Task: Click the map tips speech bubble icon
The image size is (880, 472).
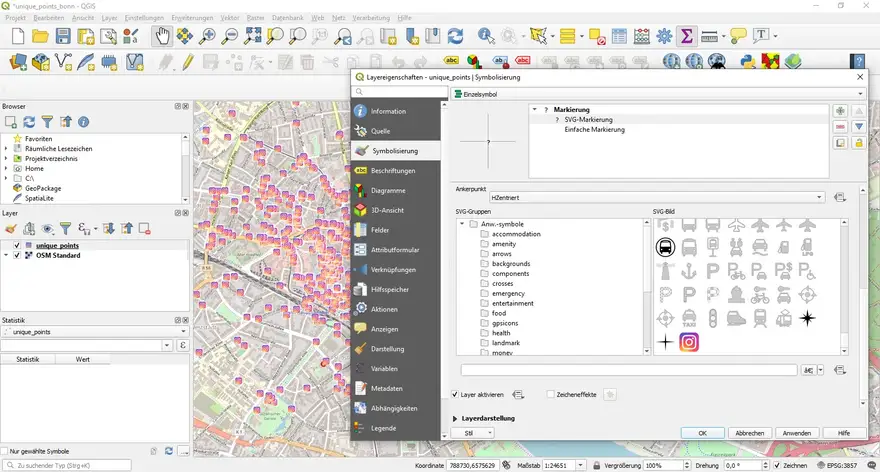Action: pos(738,36)
